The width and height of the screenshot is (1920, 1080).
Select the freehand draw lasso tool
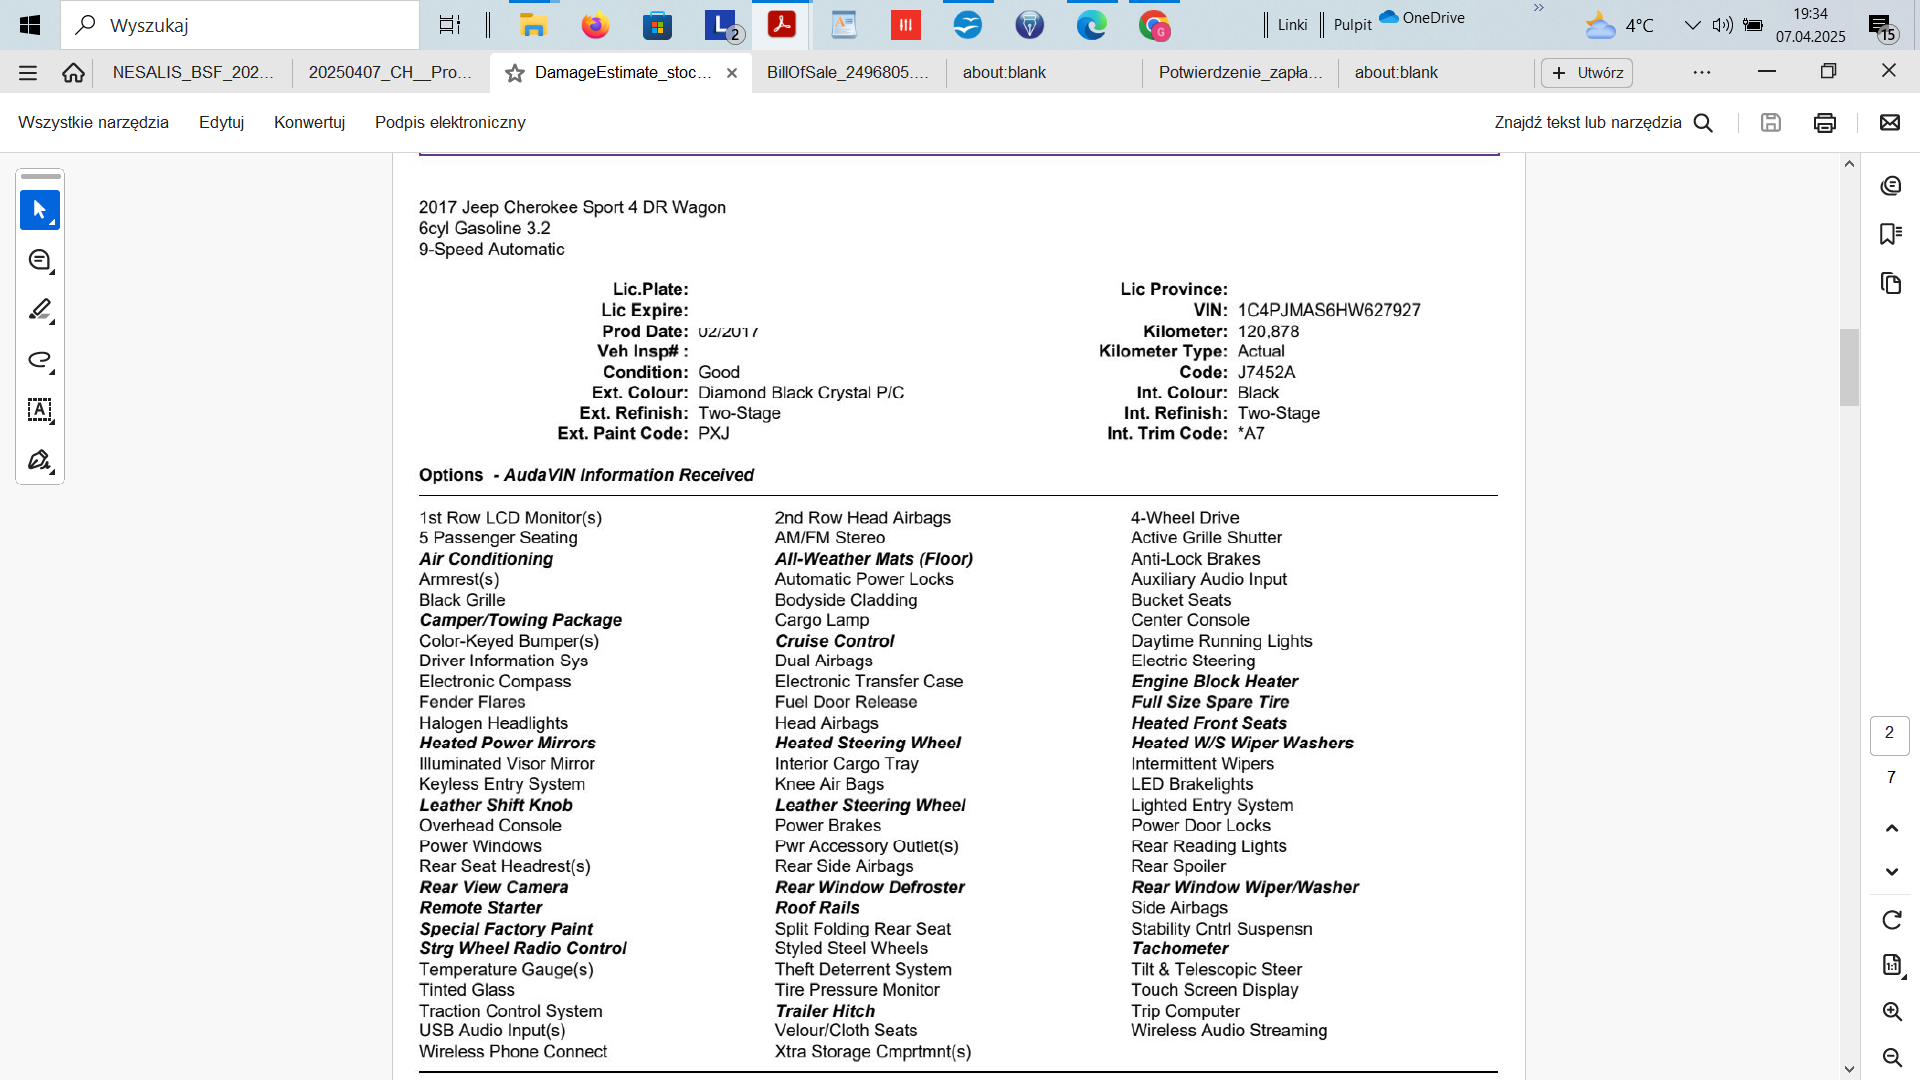pyautogui.click(x=40, y=360)
